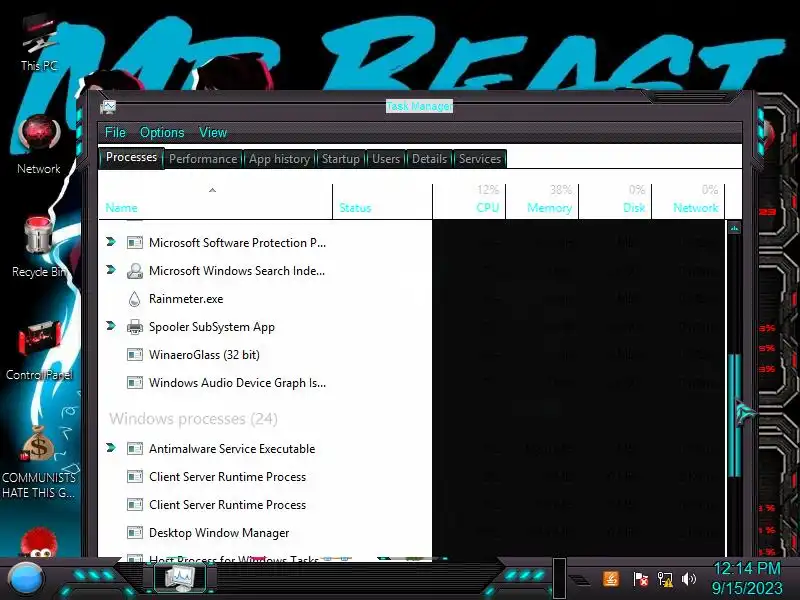Open the Recycle Bin desktop icon
The height and width of the screenshot is (600, 800).
pos(39,247)
